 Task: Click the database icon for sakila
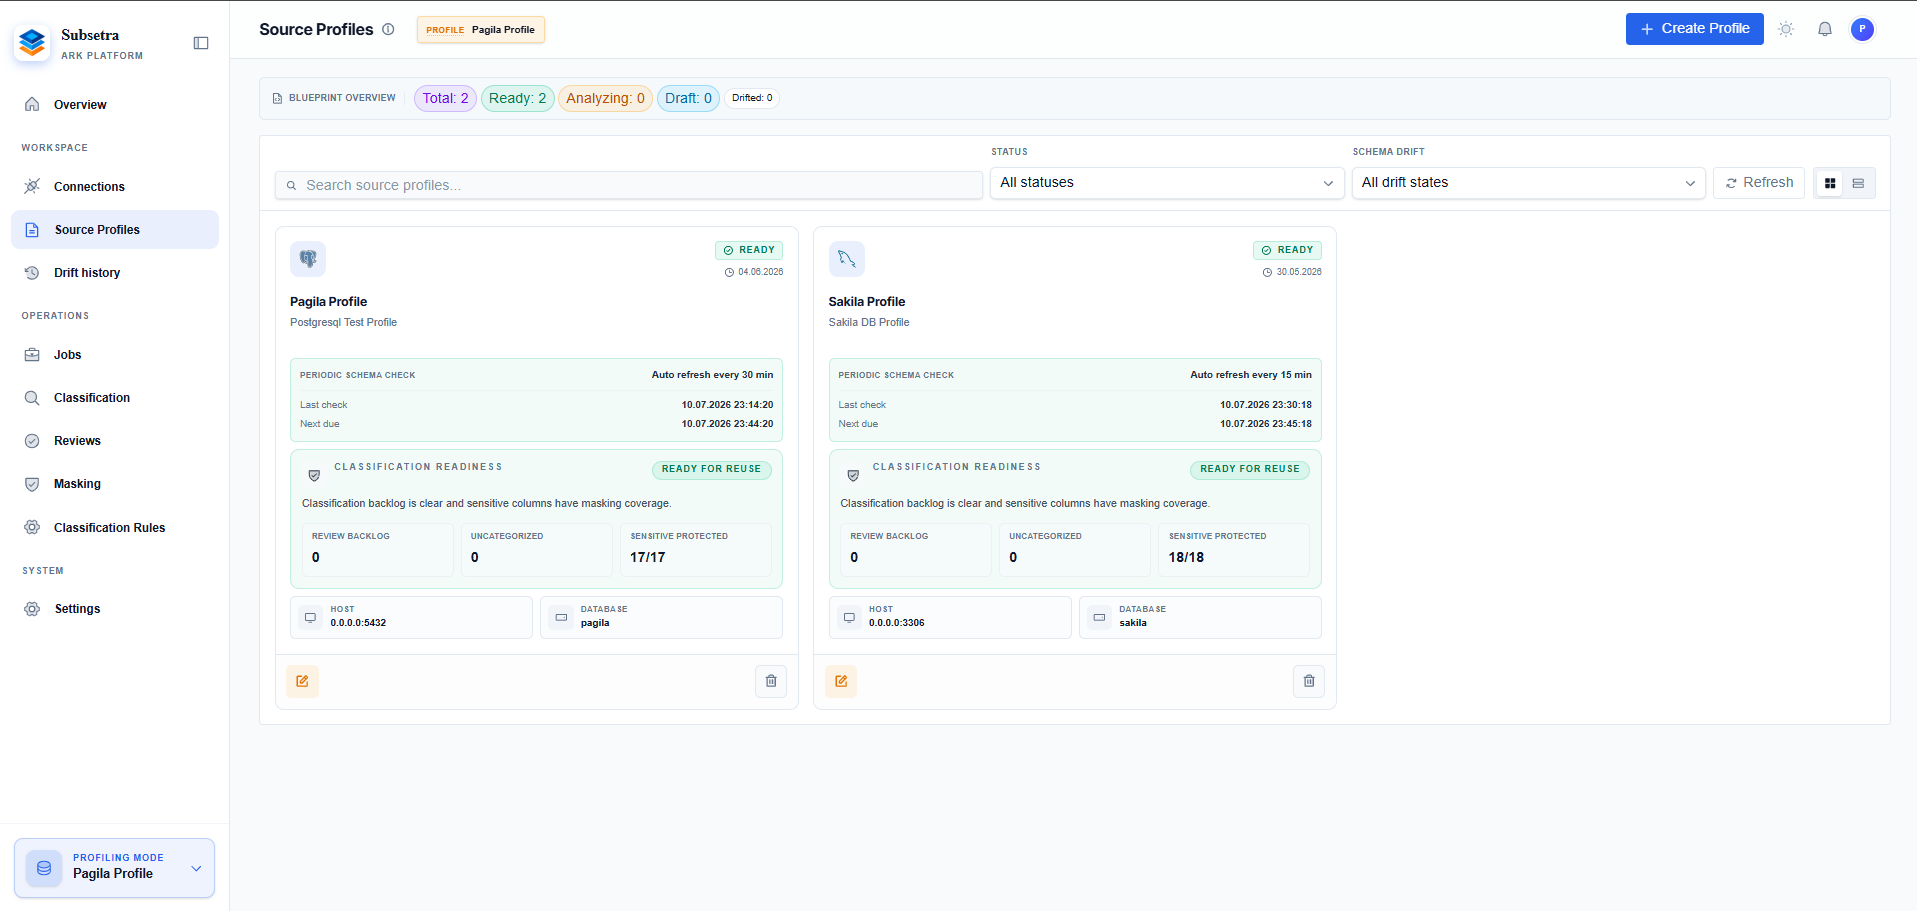click(x=1099, y=618)
